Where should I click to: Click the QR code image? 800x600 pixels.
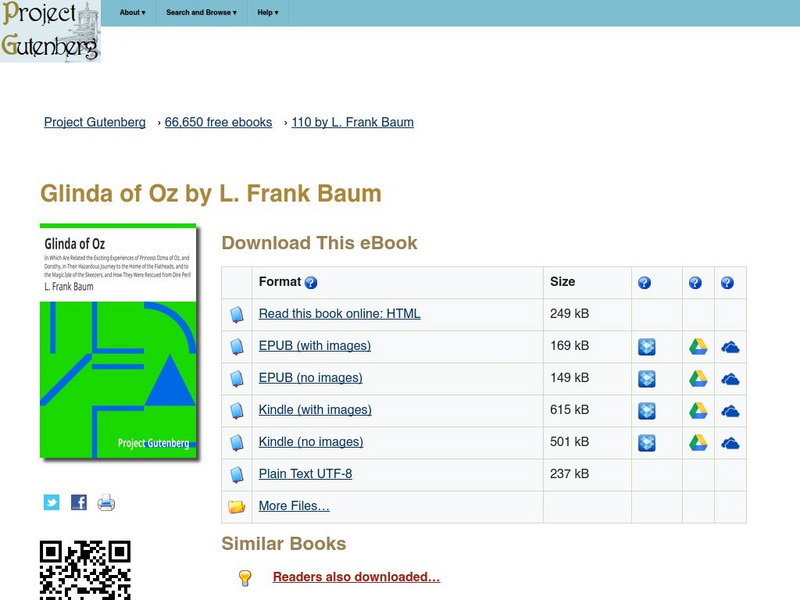click(85, 570)
